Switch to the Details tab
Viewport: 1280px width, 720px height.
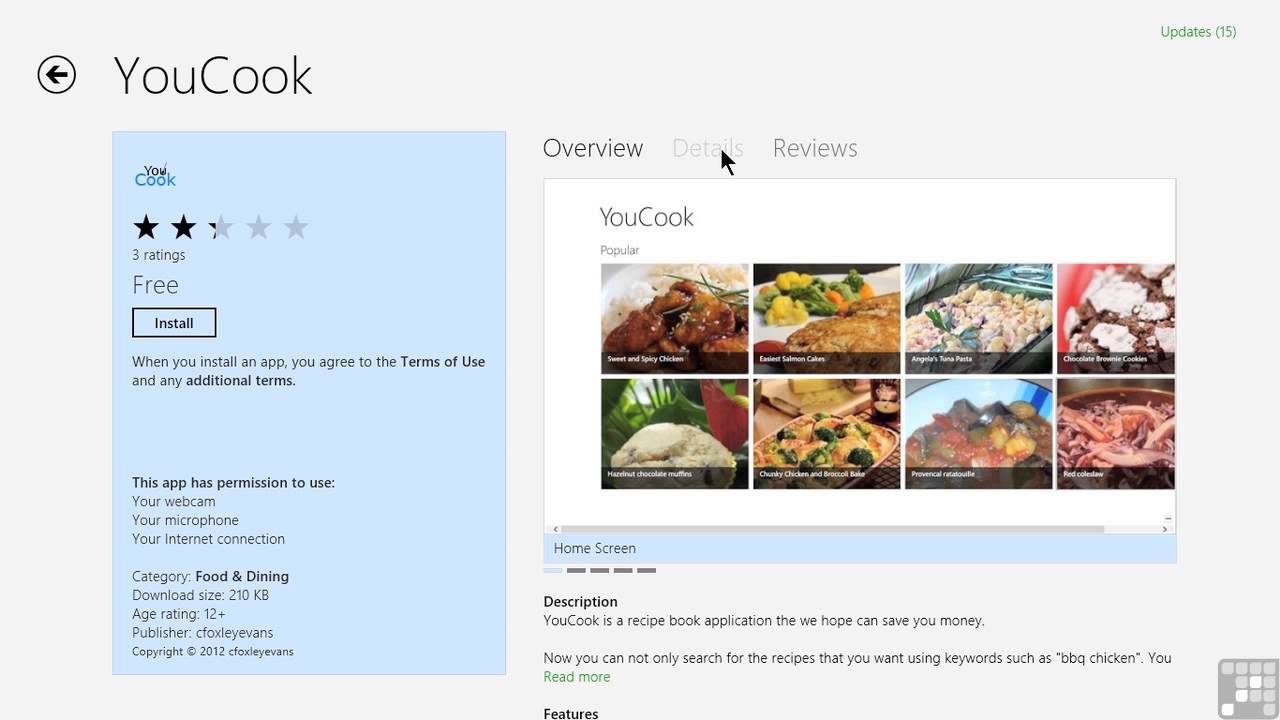click(707, 148)
